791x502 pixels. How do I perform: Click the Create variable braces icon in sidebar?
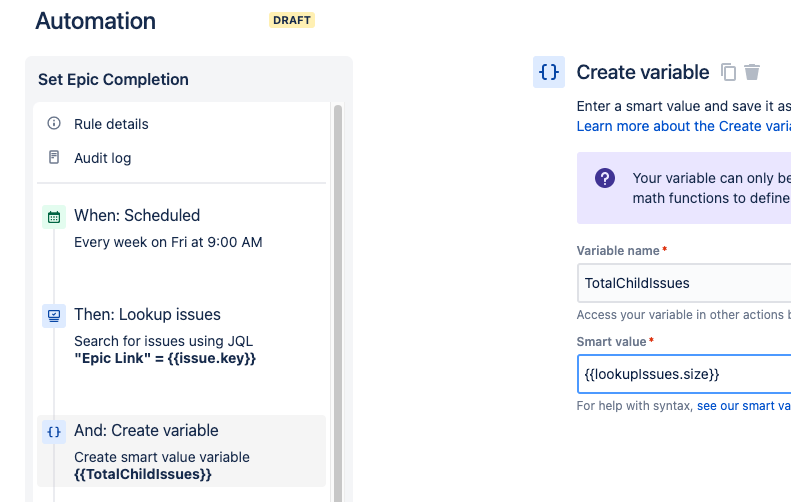[54, 432]
